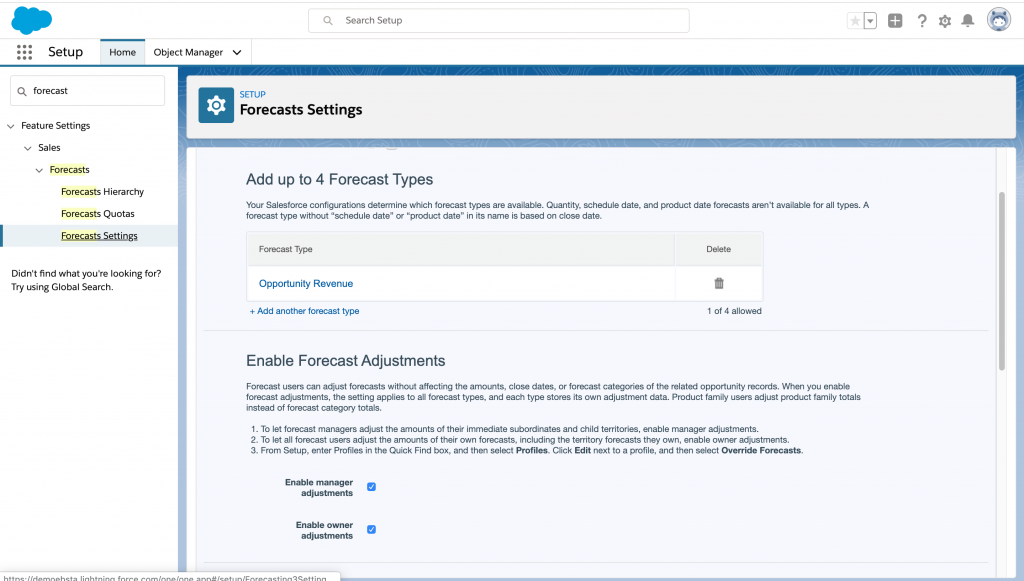The image size is (1024, 581).
Task: Uncheck Enable owner adjustments
Action: point(371,529)
